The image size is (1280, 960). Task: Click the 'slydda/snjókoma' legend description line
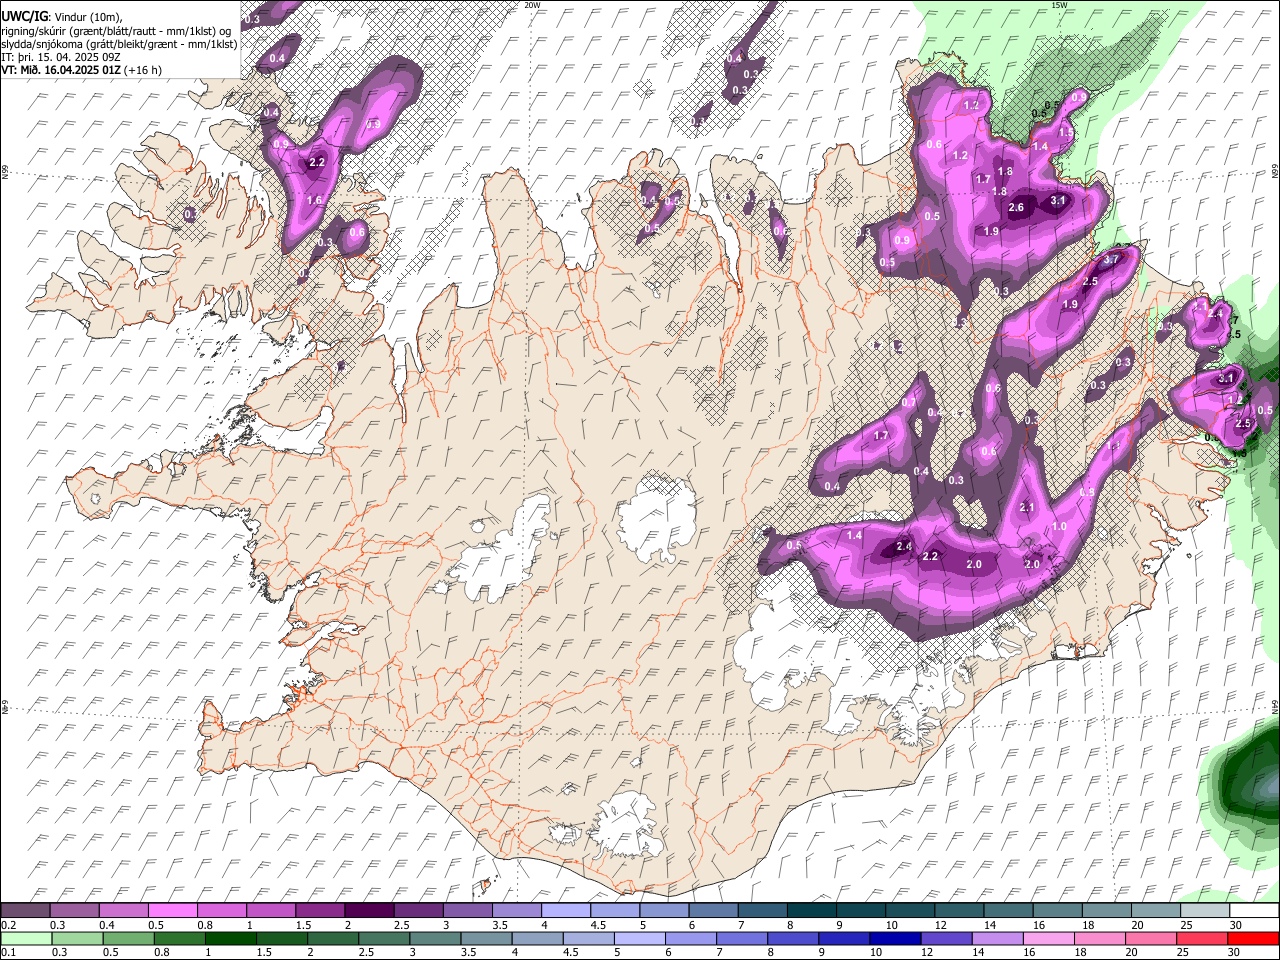[119, 44]
